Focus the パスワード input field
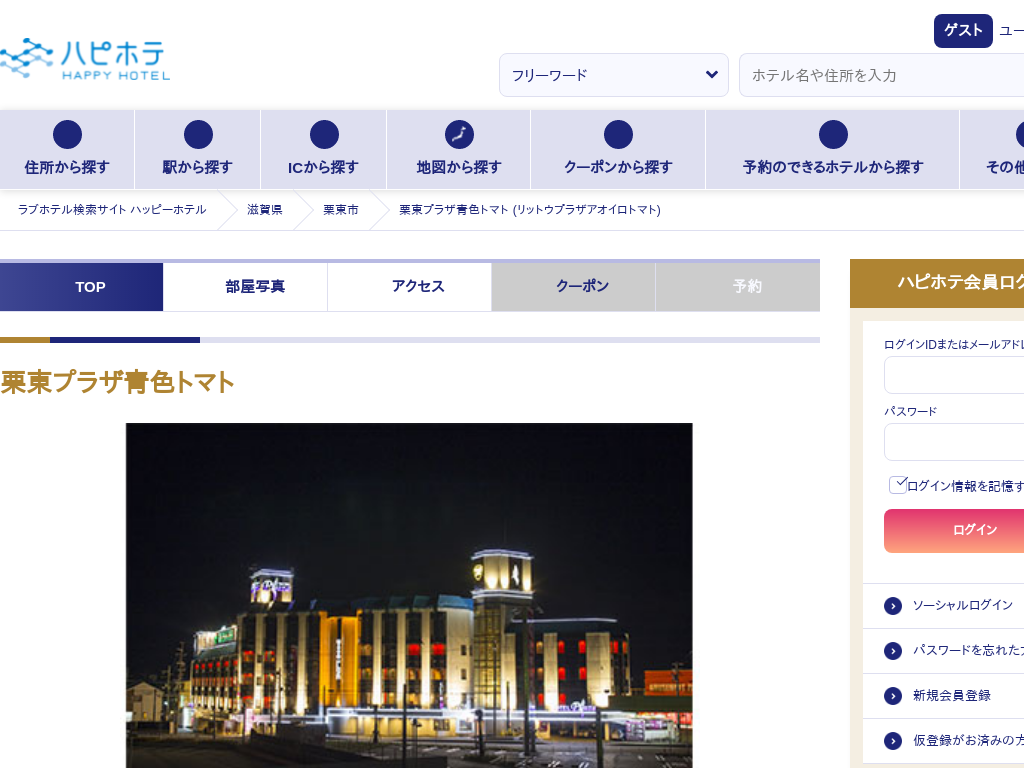The height and width of the screenshot is (768, 1024). click(x=954, y=442)
